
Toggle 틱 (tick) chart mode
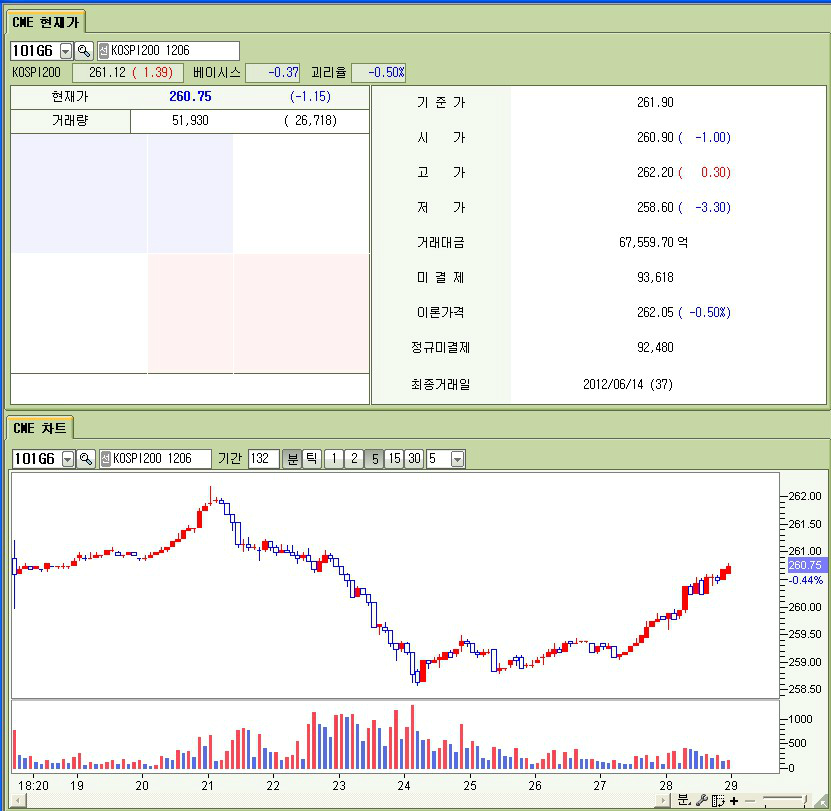(311, 459)
